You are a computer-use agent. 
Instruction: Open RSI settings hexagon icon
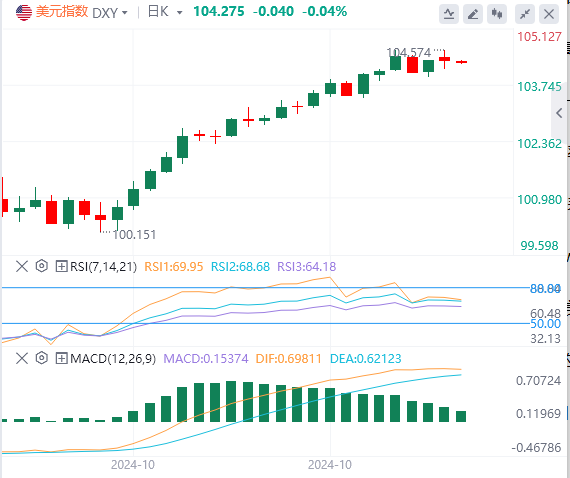(x=42, y=266)
